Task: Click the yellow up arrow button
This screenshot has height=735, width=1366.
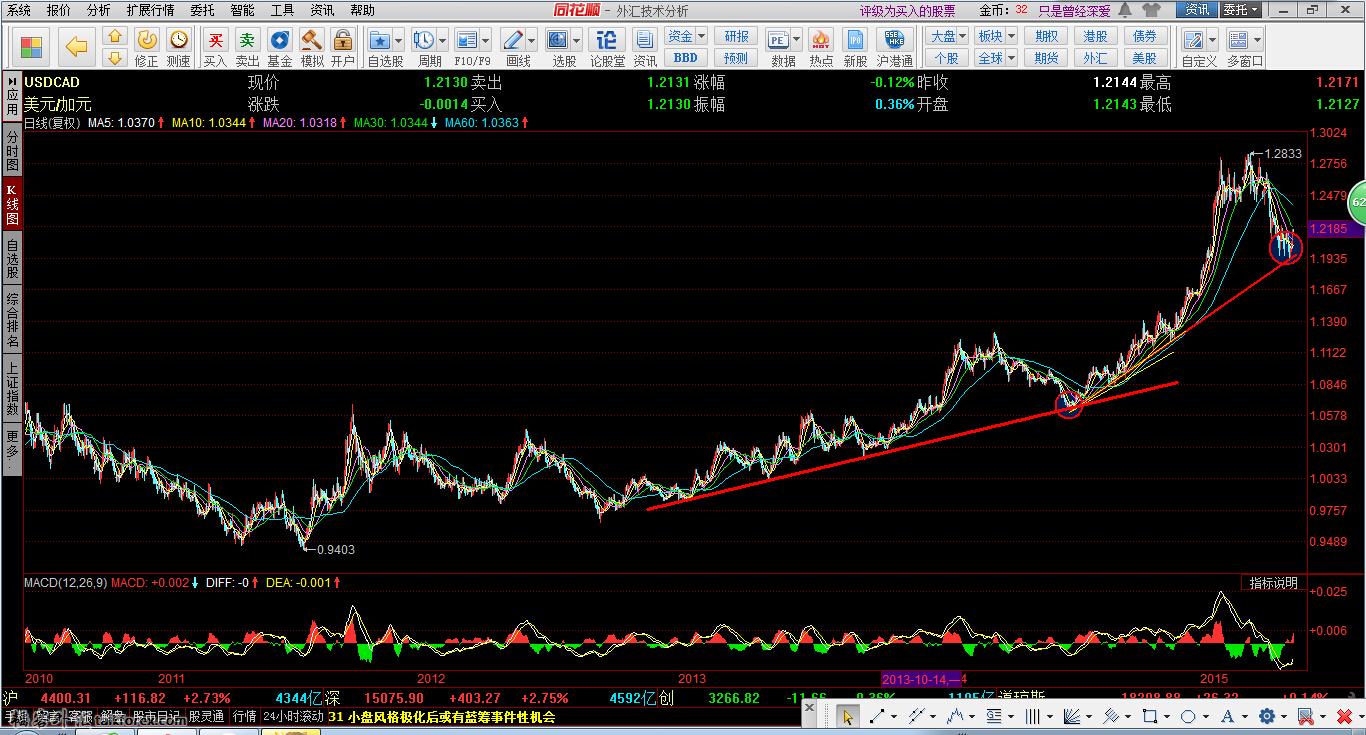Action: click(114, 38)
